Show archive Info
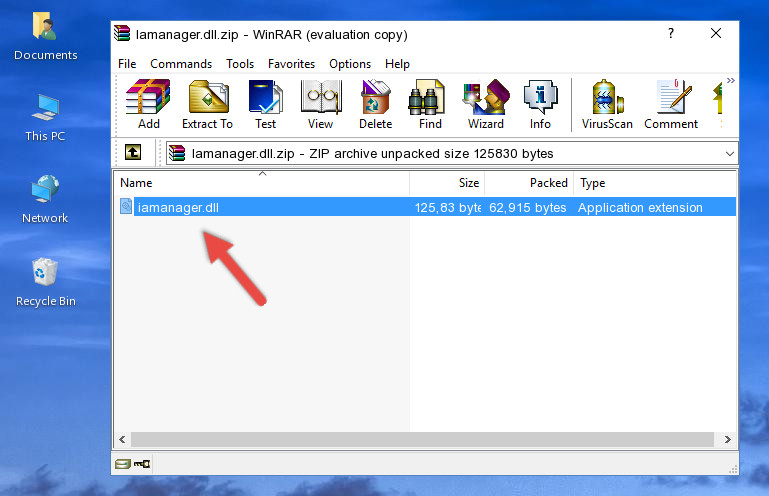This screenshot has height=496, width=769. point(540,104)
